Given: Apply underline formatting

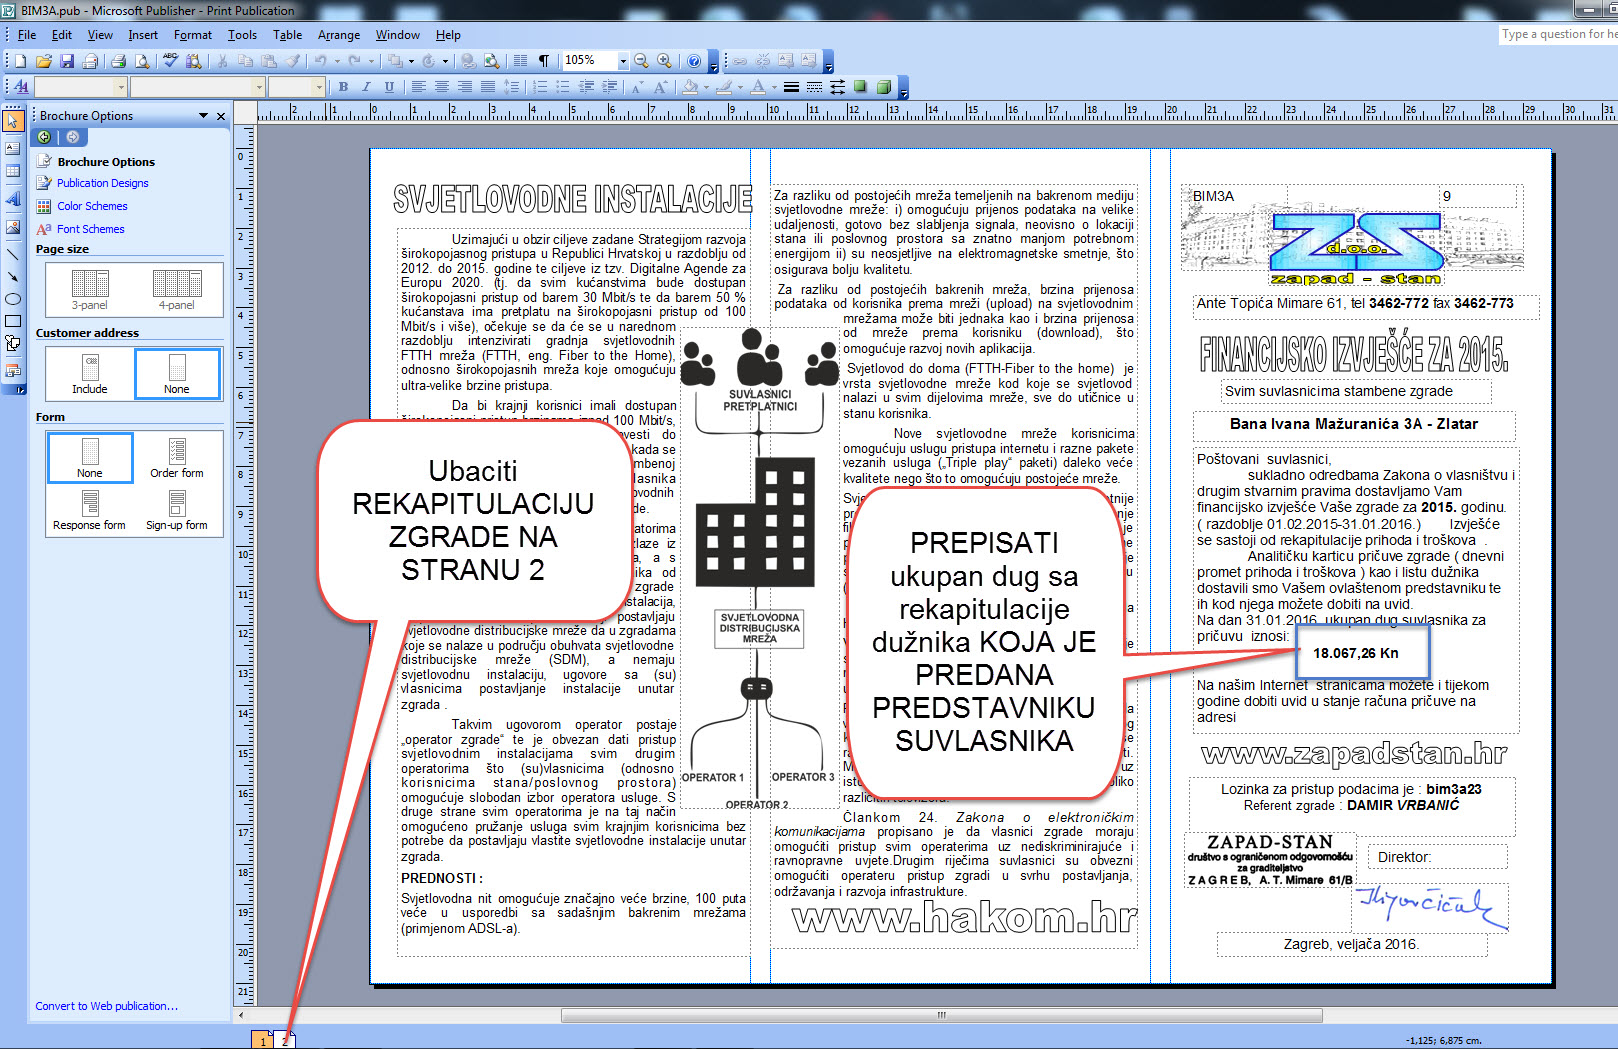Looking at the screenshot, I should coord(389,87).
